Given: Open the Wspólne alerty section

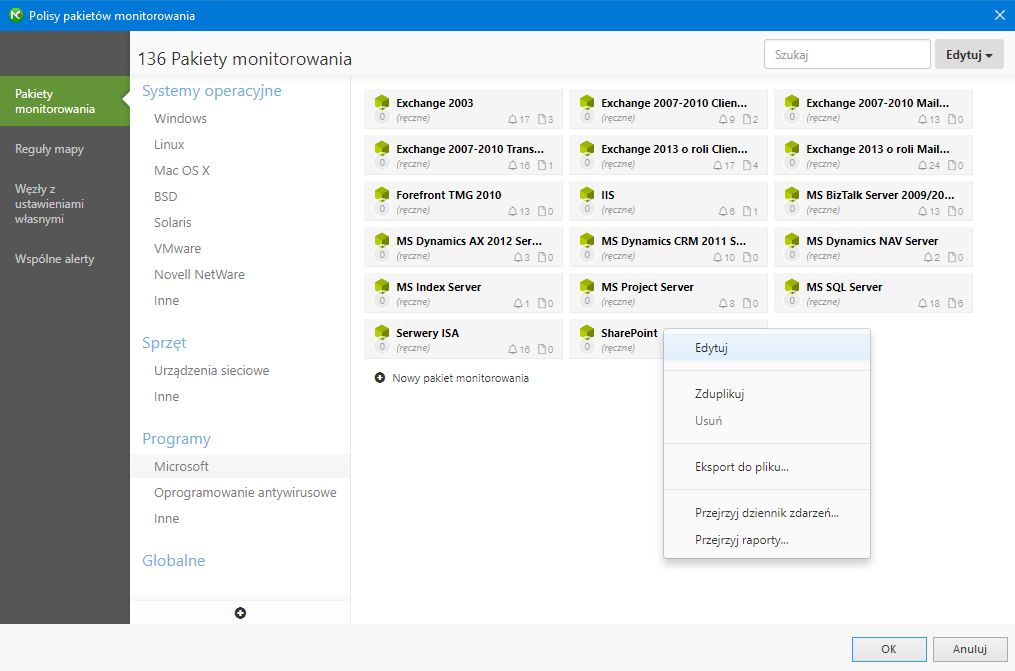Looking at the screenshot, I should point(54,259).
